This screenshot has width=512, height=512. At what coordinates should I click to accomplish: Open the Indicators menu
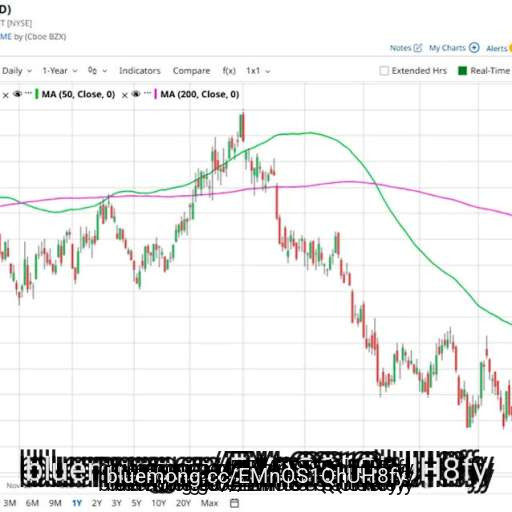[x=140, y=71]
